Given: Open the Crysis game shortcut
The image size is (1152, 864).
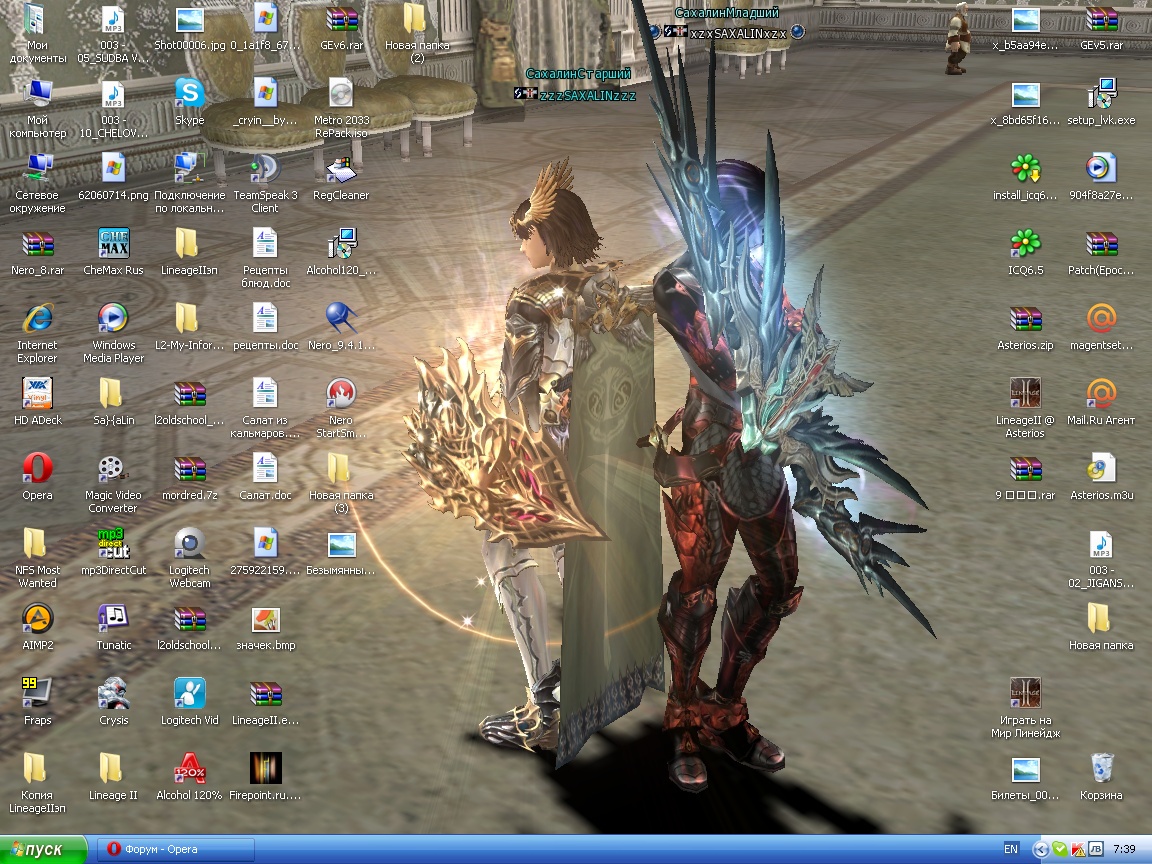Looking at the screenshot, I should coord(113,693).
